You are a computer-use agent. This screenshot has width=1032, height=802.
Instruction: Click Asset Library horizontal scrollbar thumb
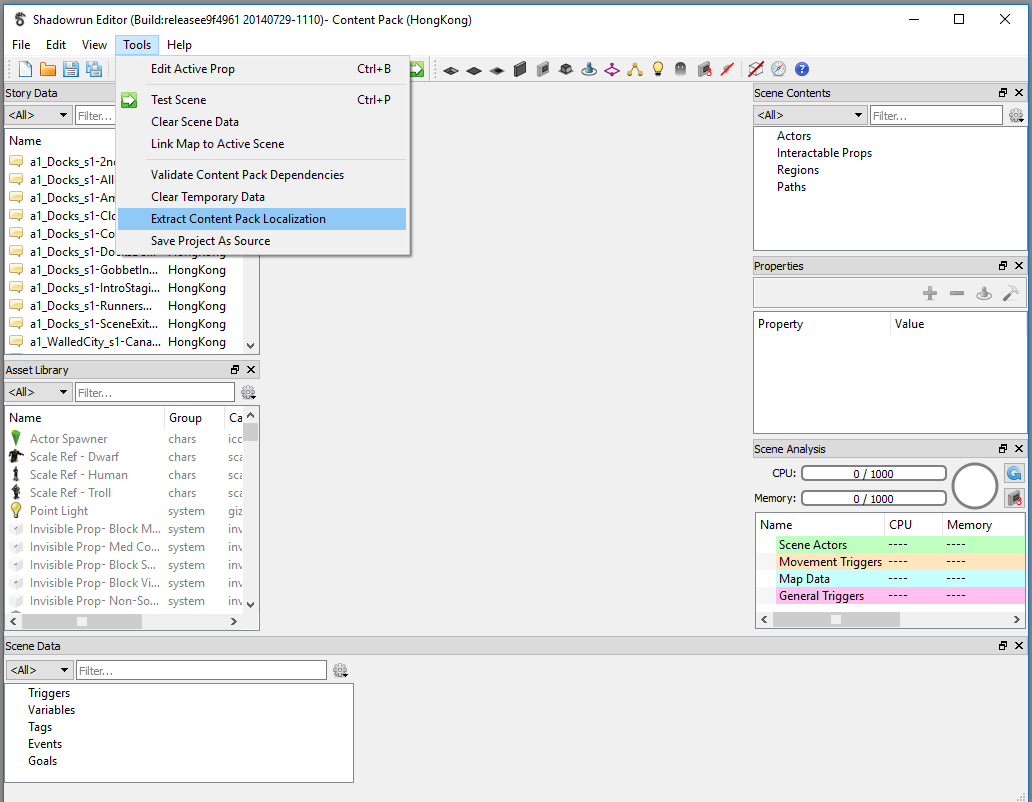[x=82, y=621]
